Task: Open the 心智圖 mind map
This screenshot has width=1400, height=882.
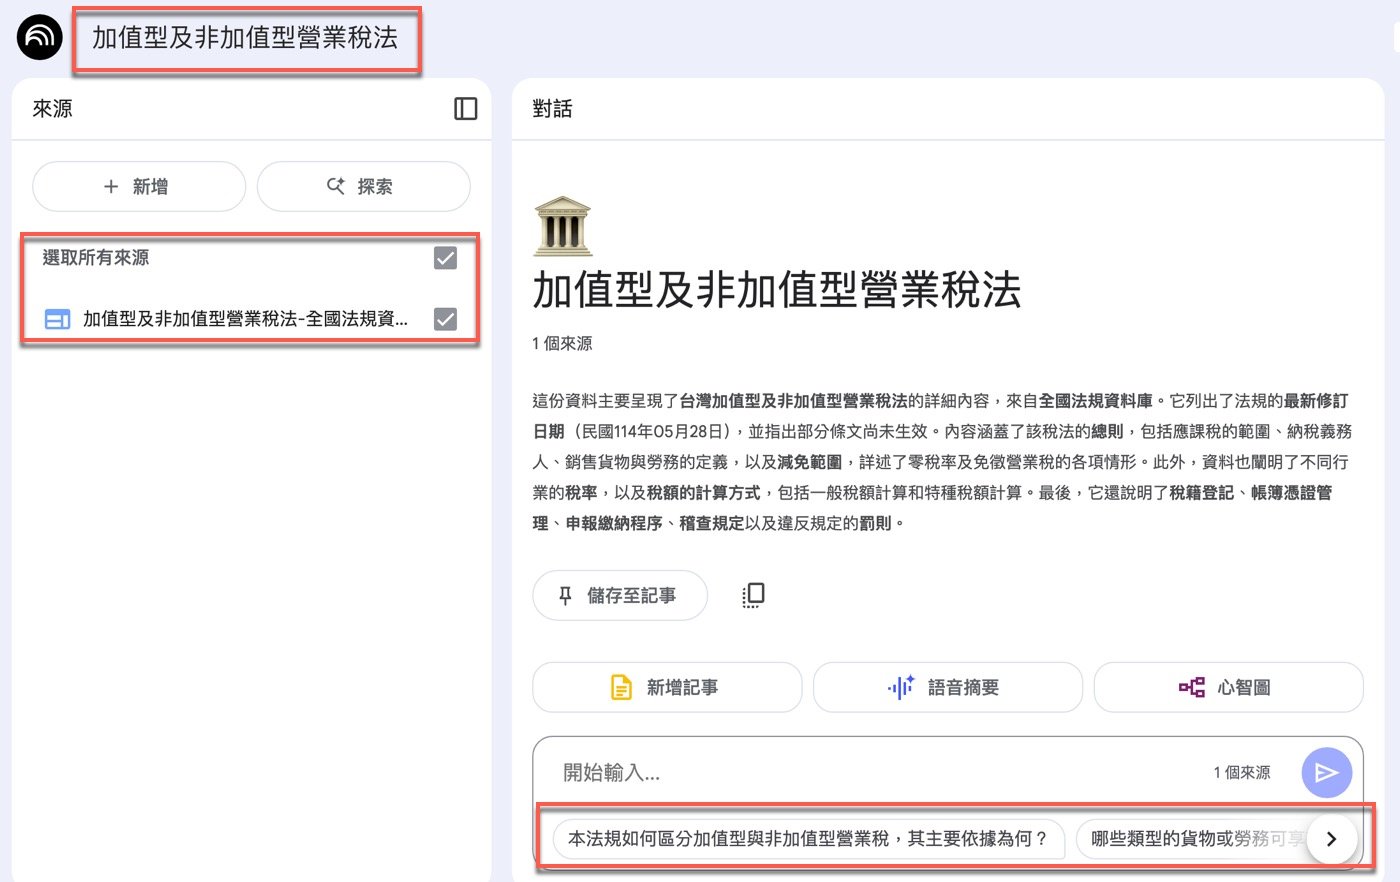Action: click(x=1229, y=687)
